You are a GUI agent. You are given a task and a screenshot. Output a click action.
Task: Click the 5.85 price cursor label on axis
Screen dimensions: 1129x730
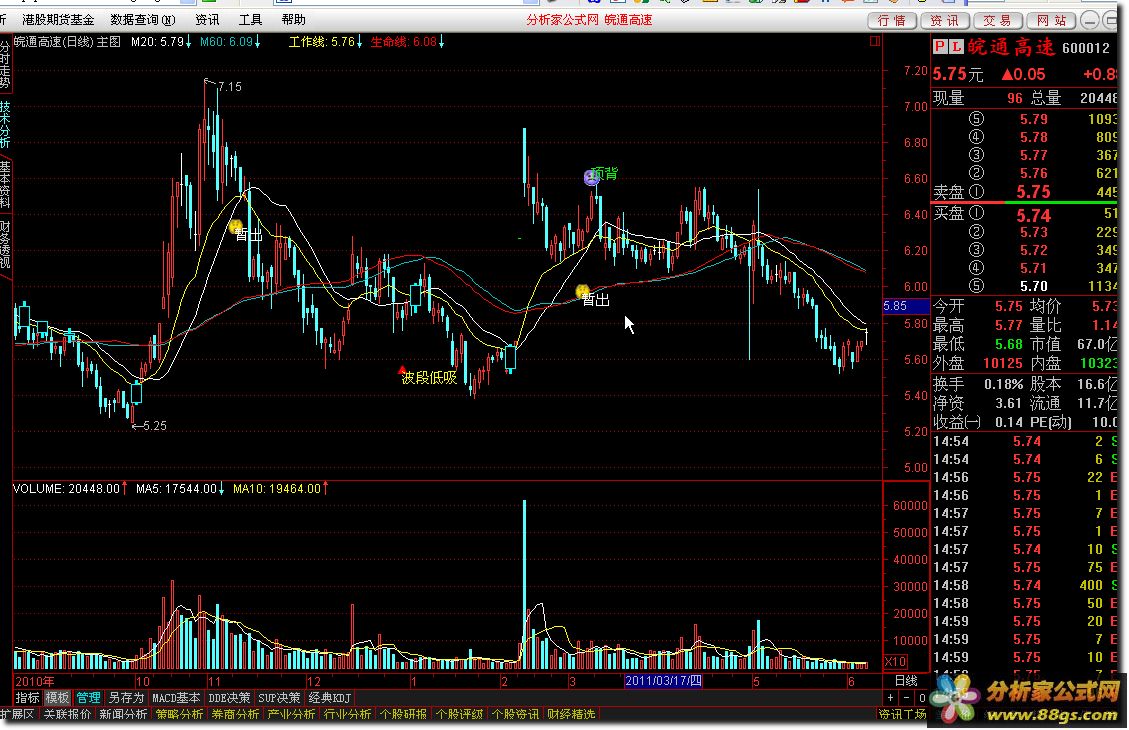tap(906, 306)
